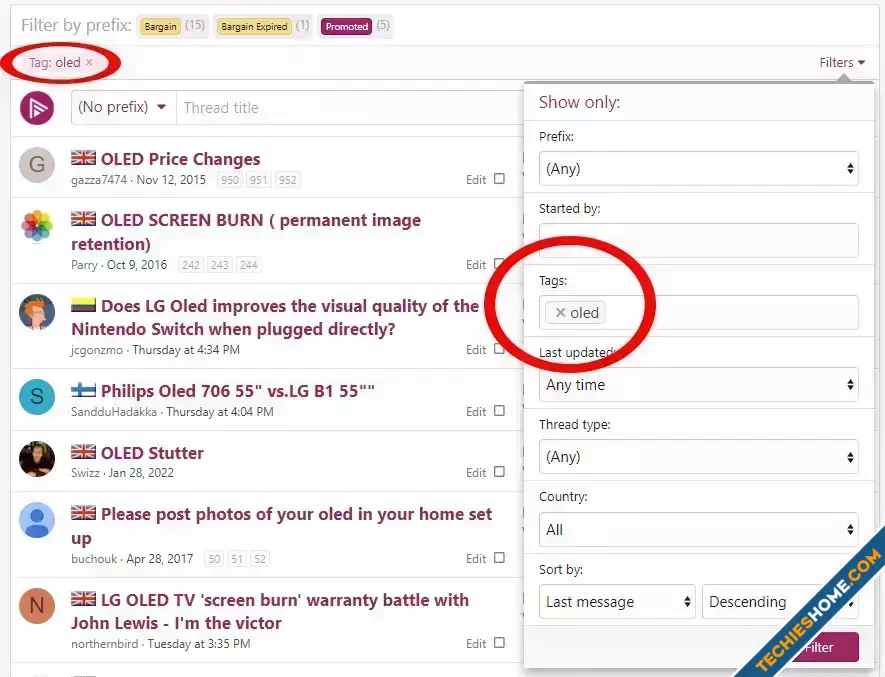Open Parry's colorful flower avatar
Viewport: 885px width, 677px height.
[37, 226]
